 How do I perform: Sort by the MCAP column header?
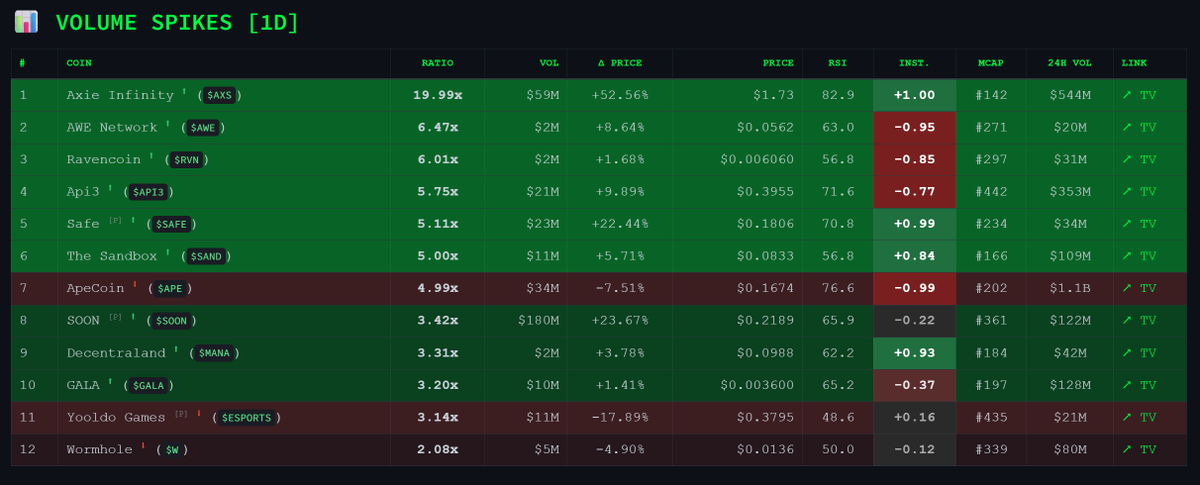tap(991, 63)
